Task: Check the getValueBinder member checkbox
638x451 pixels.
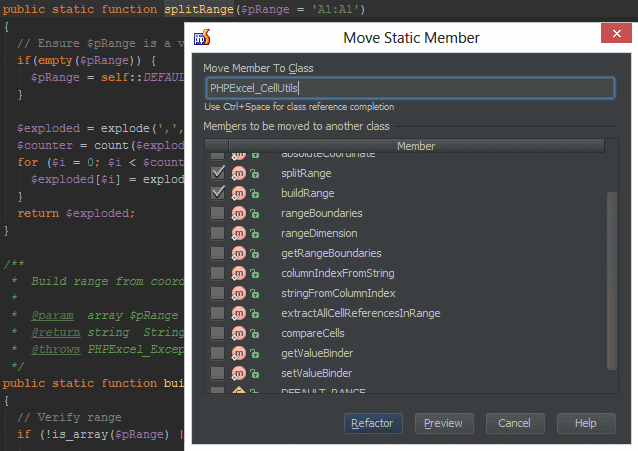Action: (x=218, y=353)
